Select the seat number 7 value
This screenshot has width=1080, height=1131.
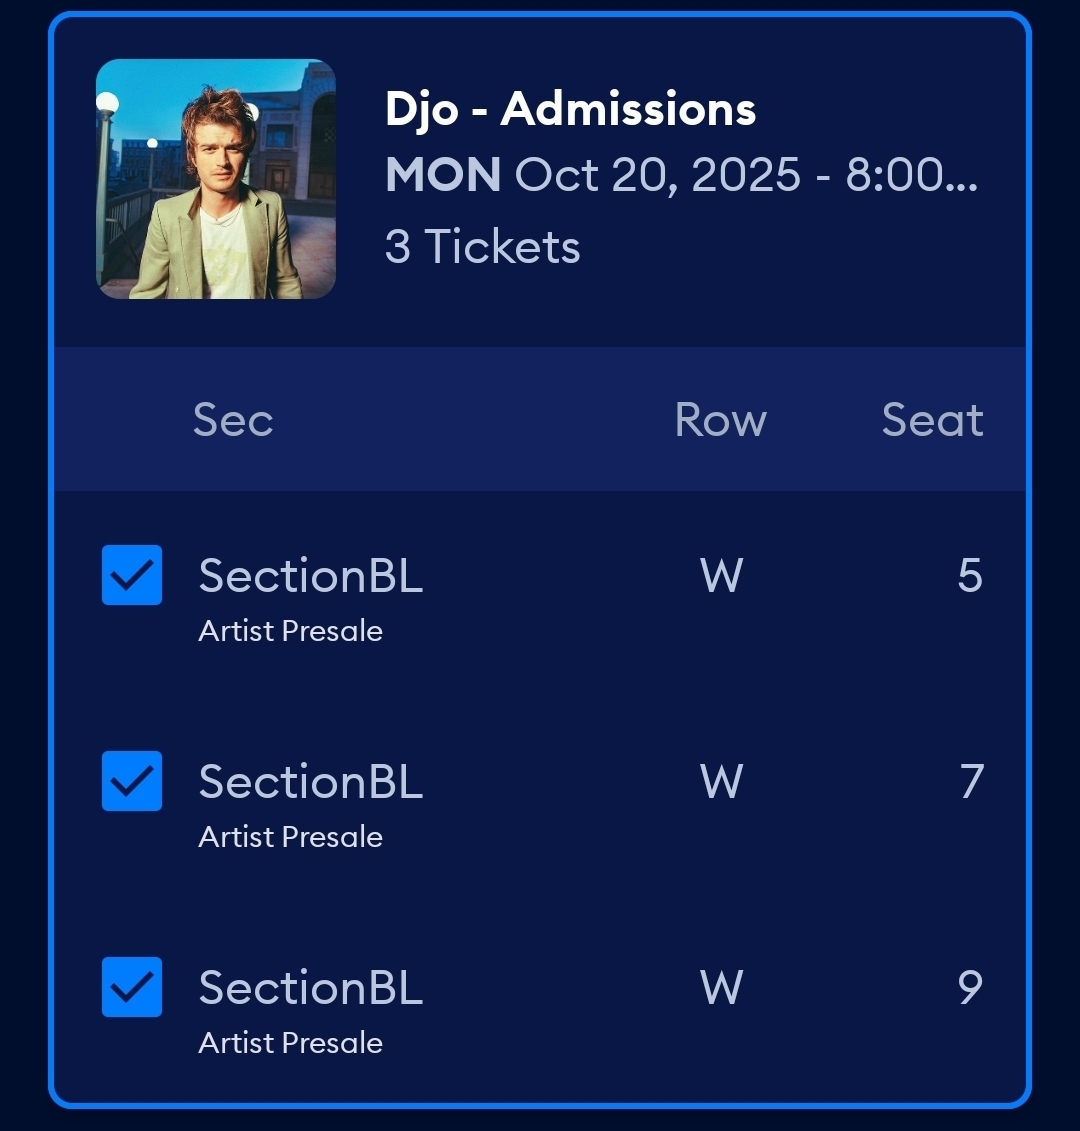pos(971,782)
